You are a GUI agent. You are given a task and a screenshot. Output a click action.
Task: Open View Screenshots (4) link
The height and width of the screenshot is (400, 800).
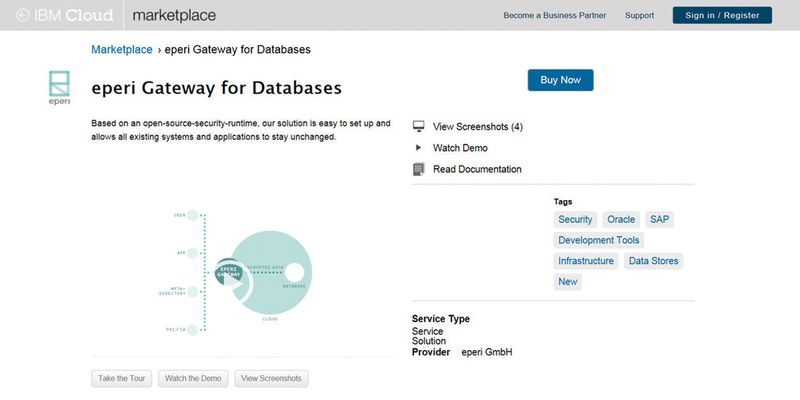[x=478, y=127]
